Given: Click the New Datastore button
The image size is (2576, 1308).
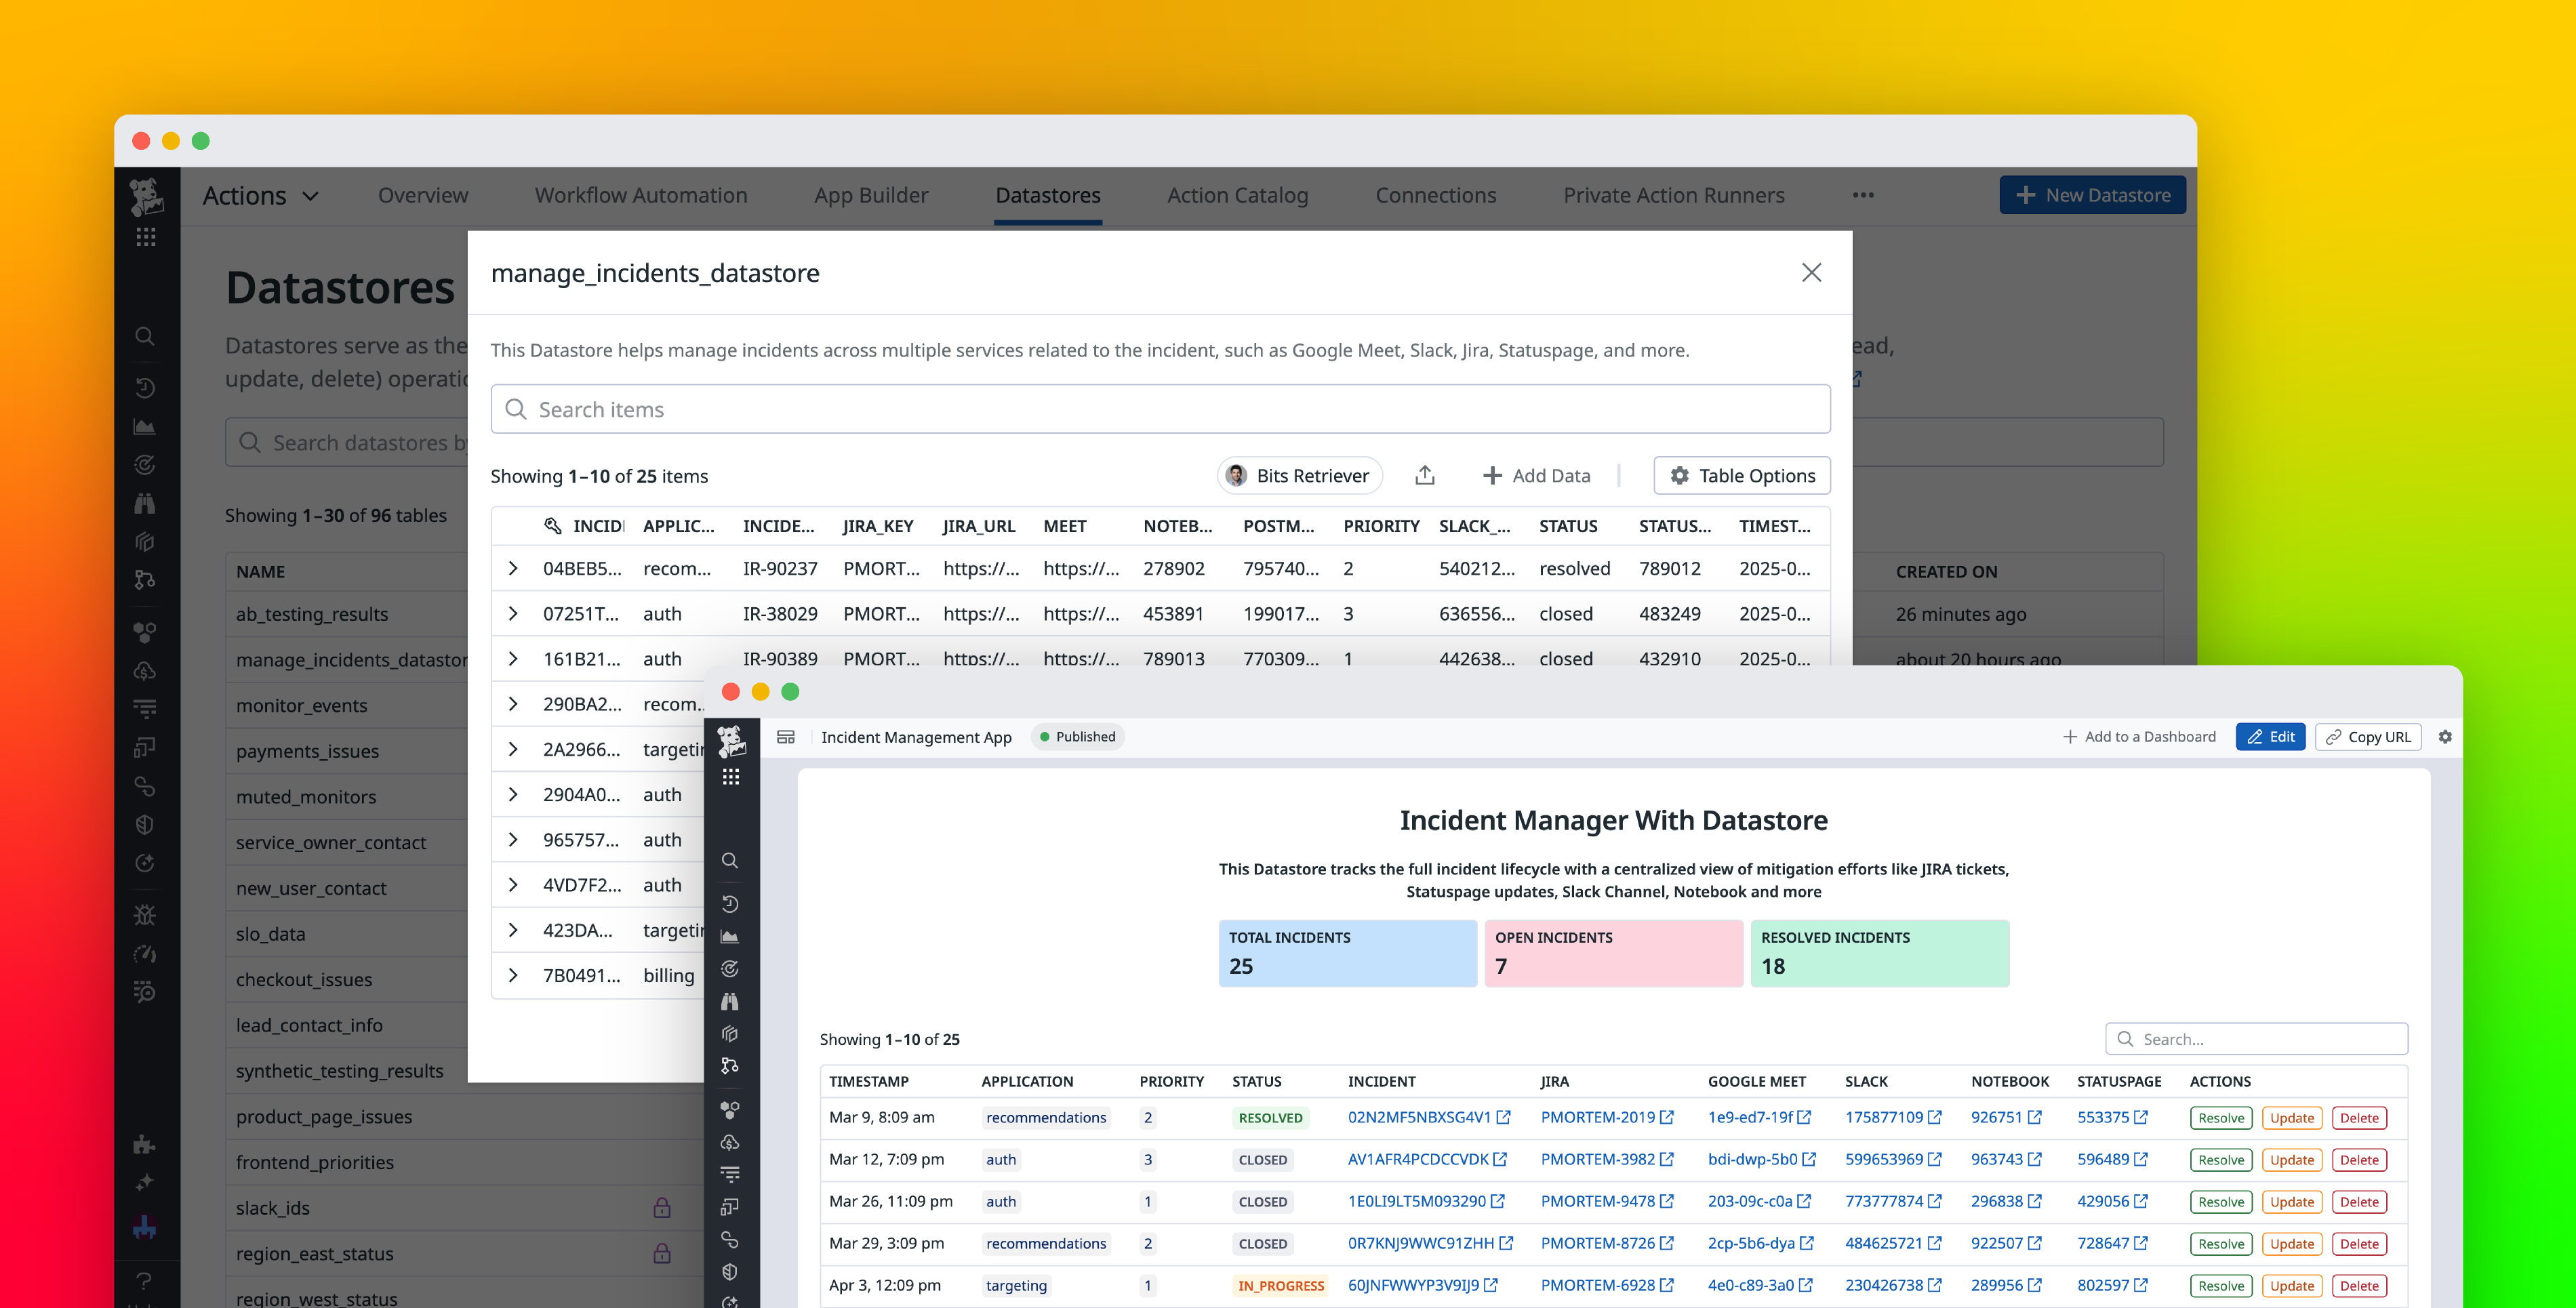Looking at the screenshot, I should 2092,194.
